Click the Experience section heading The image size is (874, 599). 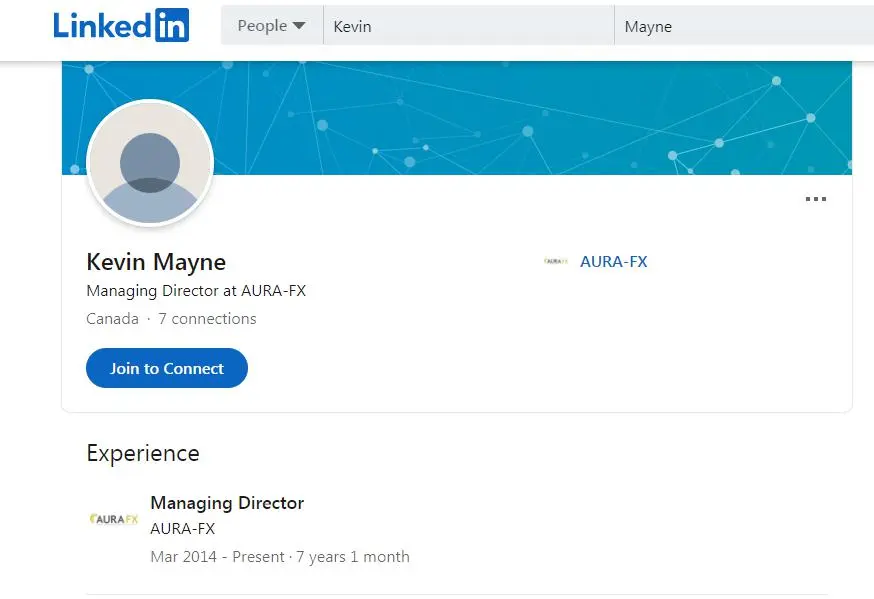tap(143, 453)
